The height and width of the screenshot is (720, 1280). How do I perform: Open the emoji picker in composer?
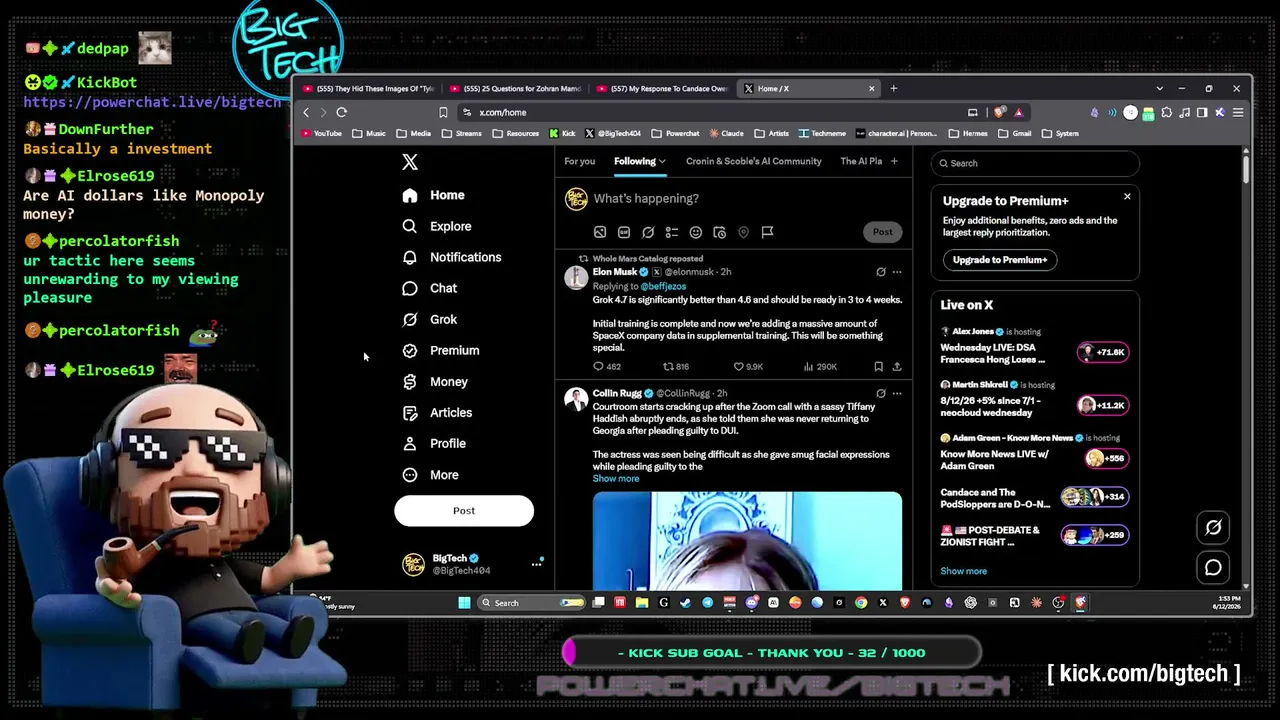(x=696, y=232)
